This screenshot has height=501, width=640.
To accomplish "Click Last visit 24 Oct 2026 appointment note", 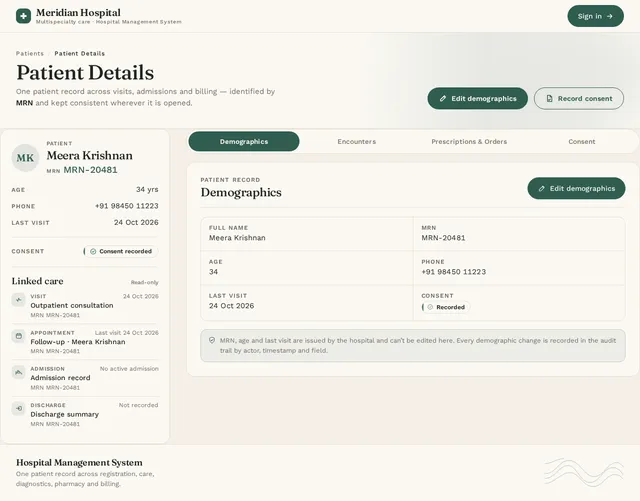I will (x=127, y=333).
